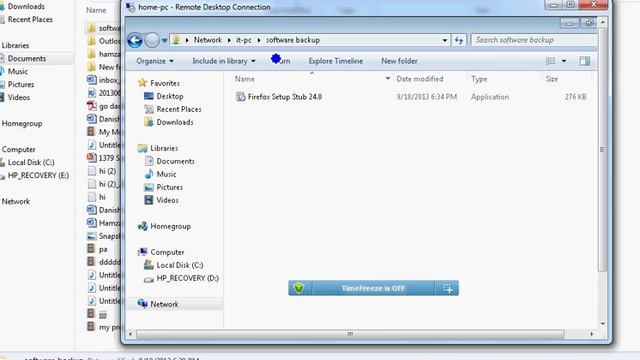Sort by Name column header
640x360 pixels.
(x=244, y=79)
